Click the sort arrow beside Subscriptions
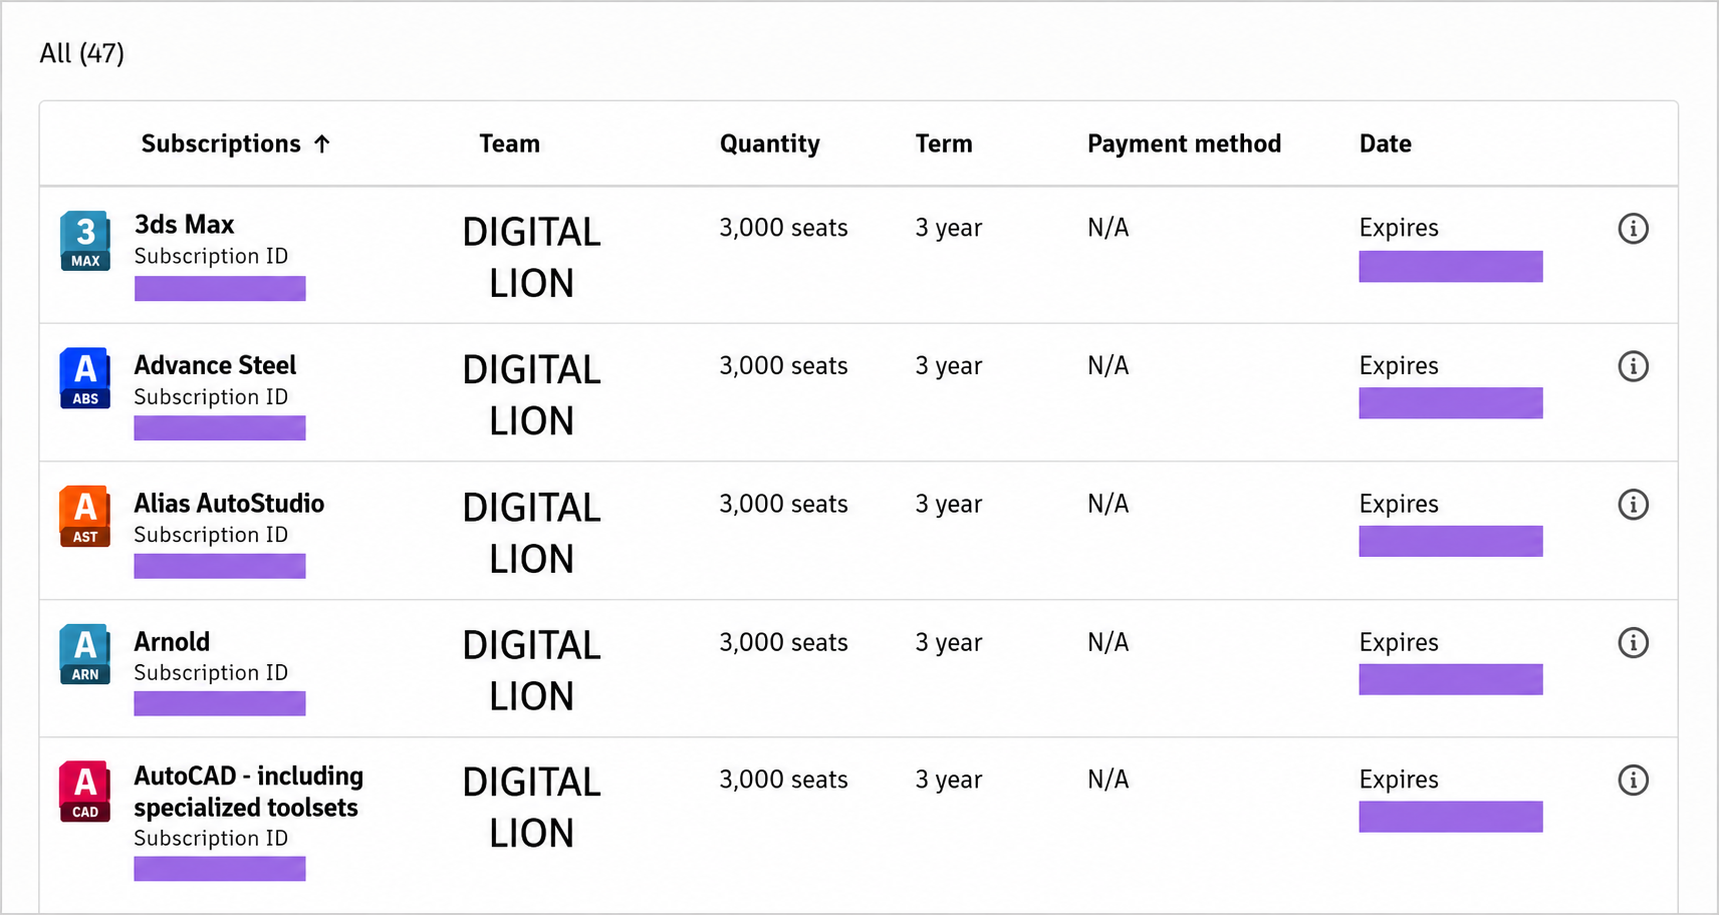 coord(322,144)
